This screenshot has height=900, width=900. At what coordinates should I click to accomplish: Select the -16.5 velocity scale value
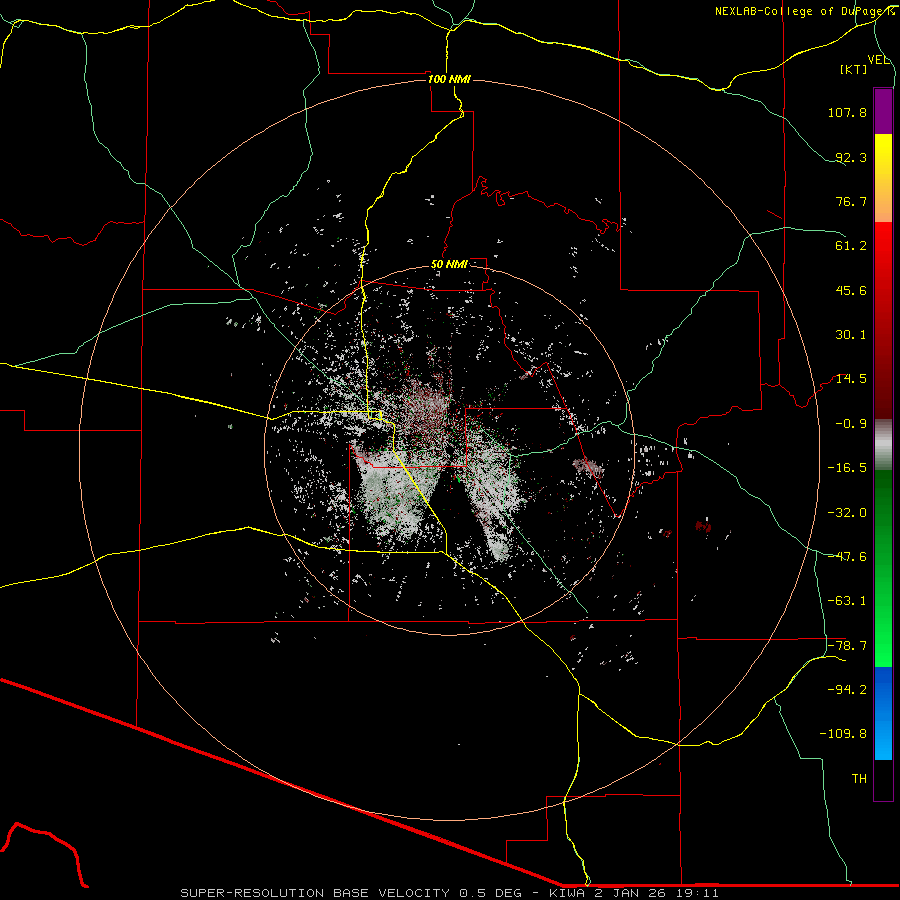[847, 468]
